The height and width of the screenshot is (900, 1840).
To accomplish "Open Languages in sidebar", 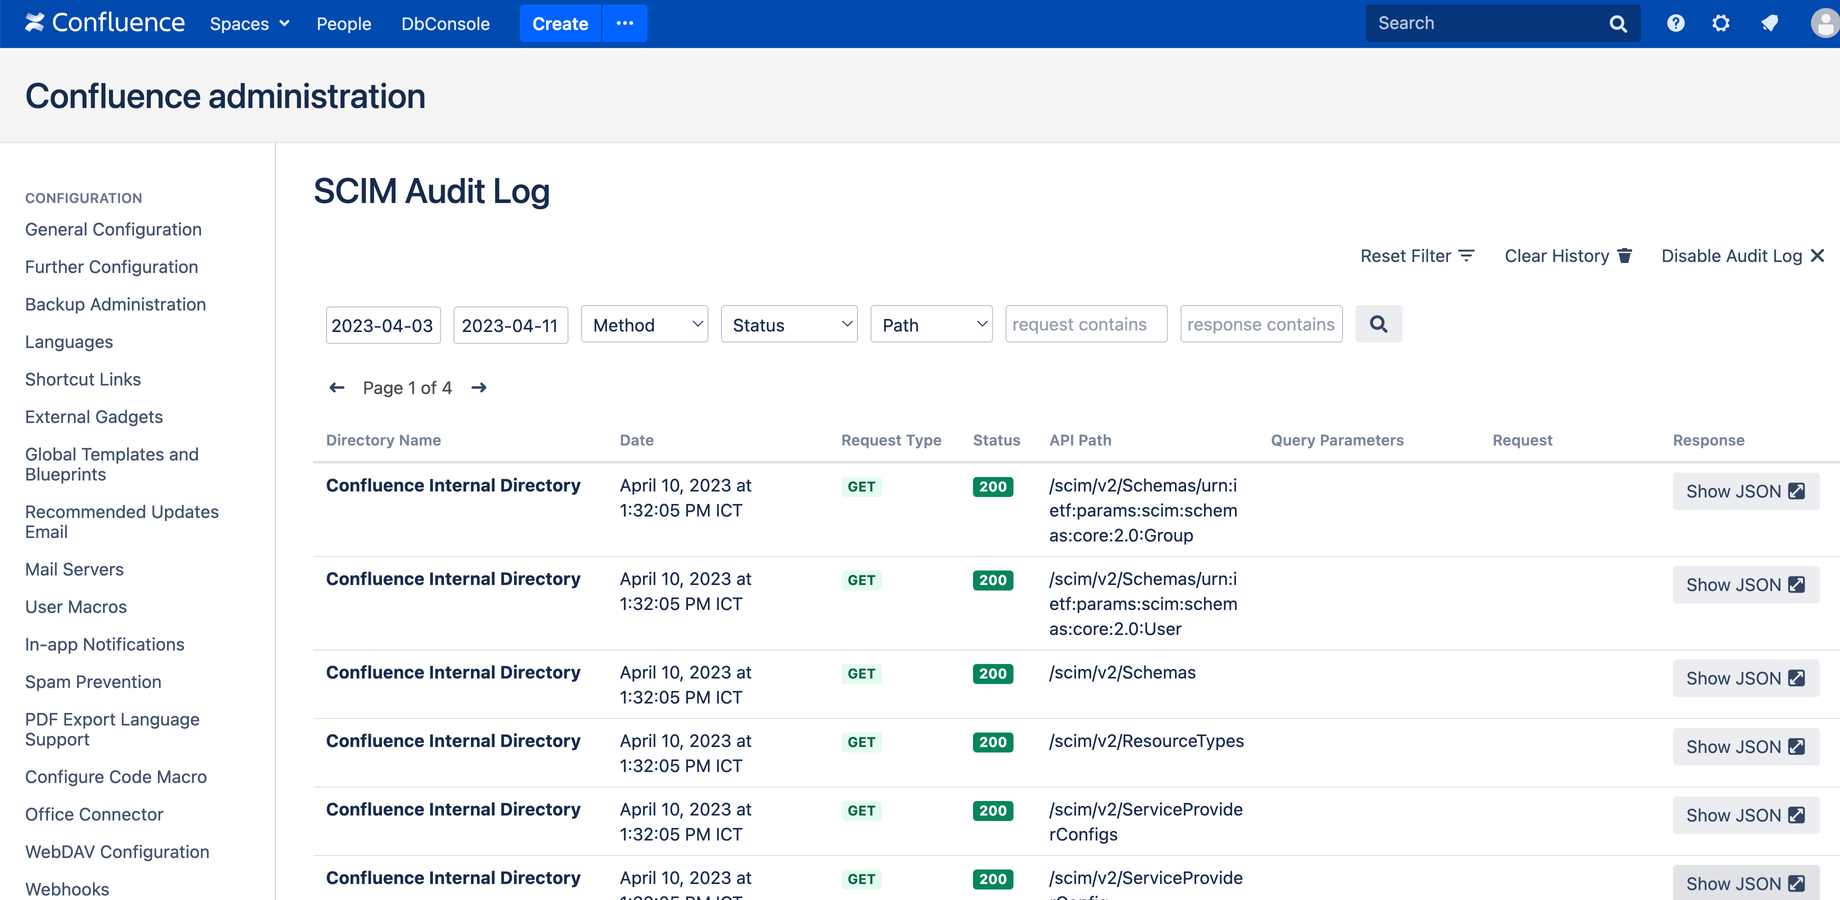I will click(x=69, y=342).
